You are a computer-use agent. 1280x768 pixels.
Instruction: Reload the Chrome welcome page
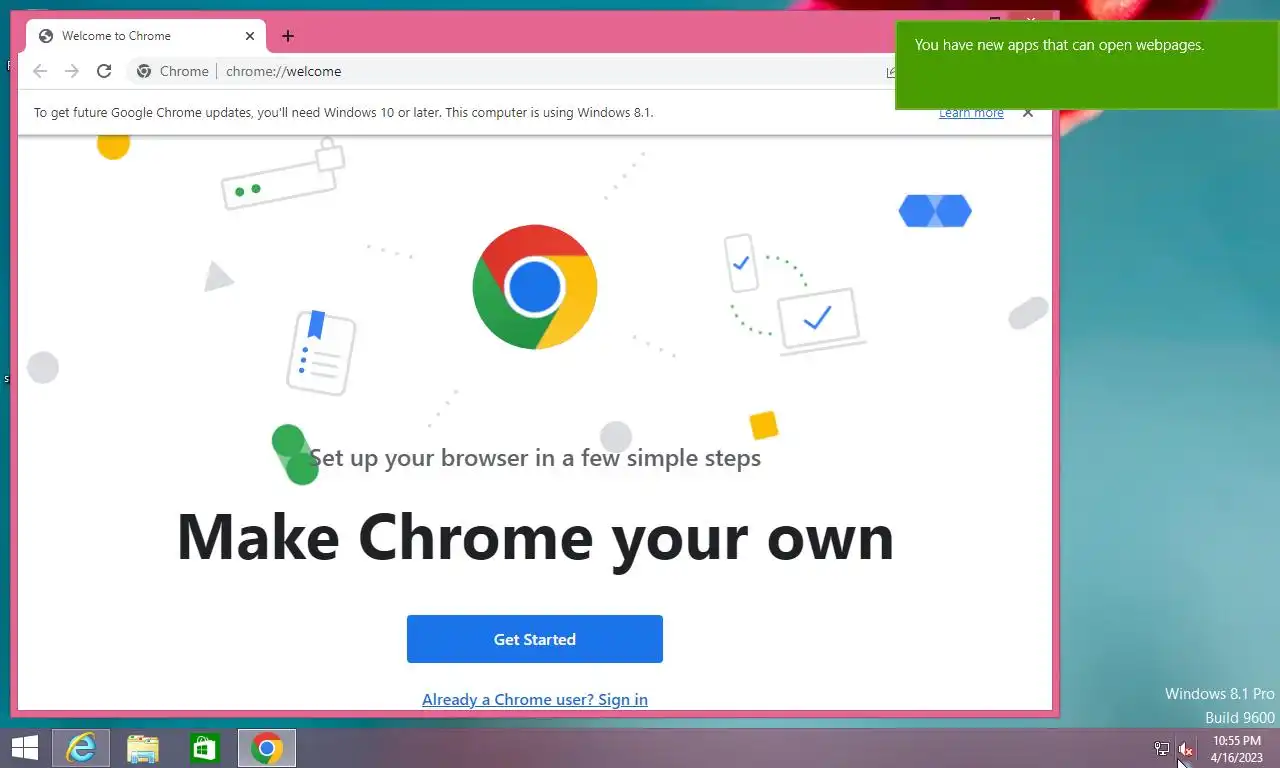[x=104, y=71]
